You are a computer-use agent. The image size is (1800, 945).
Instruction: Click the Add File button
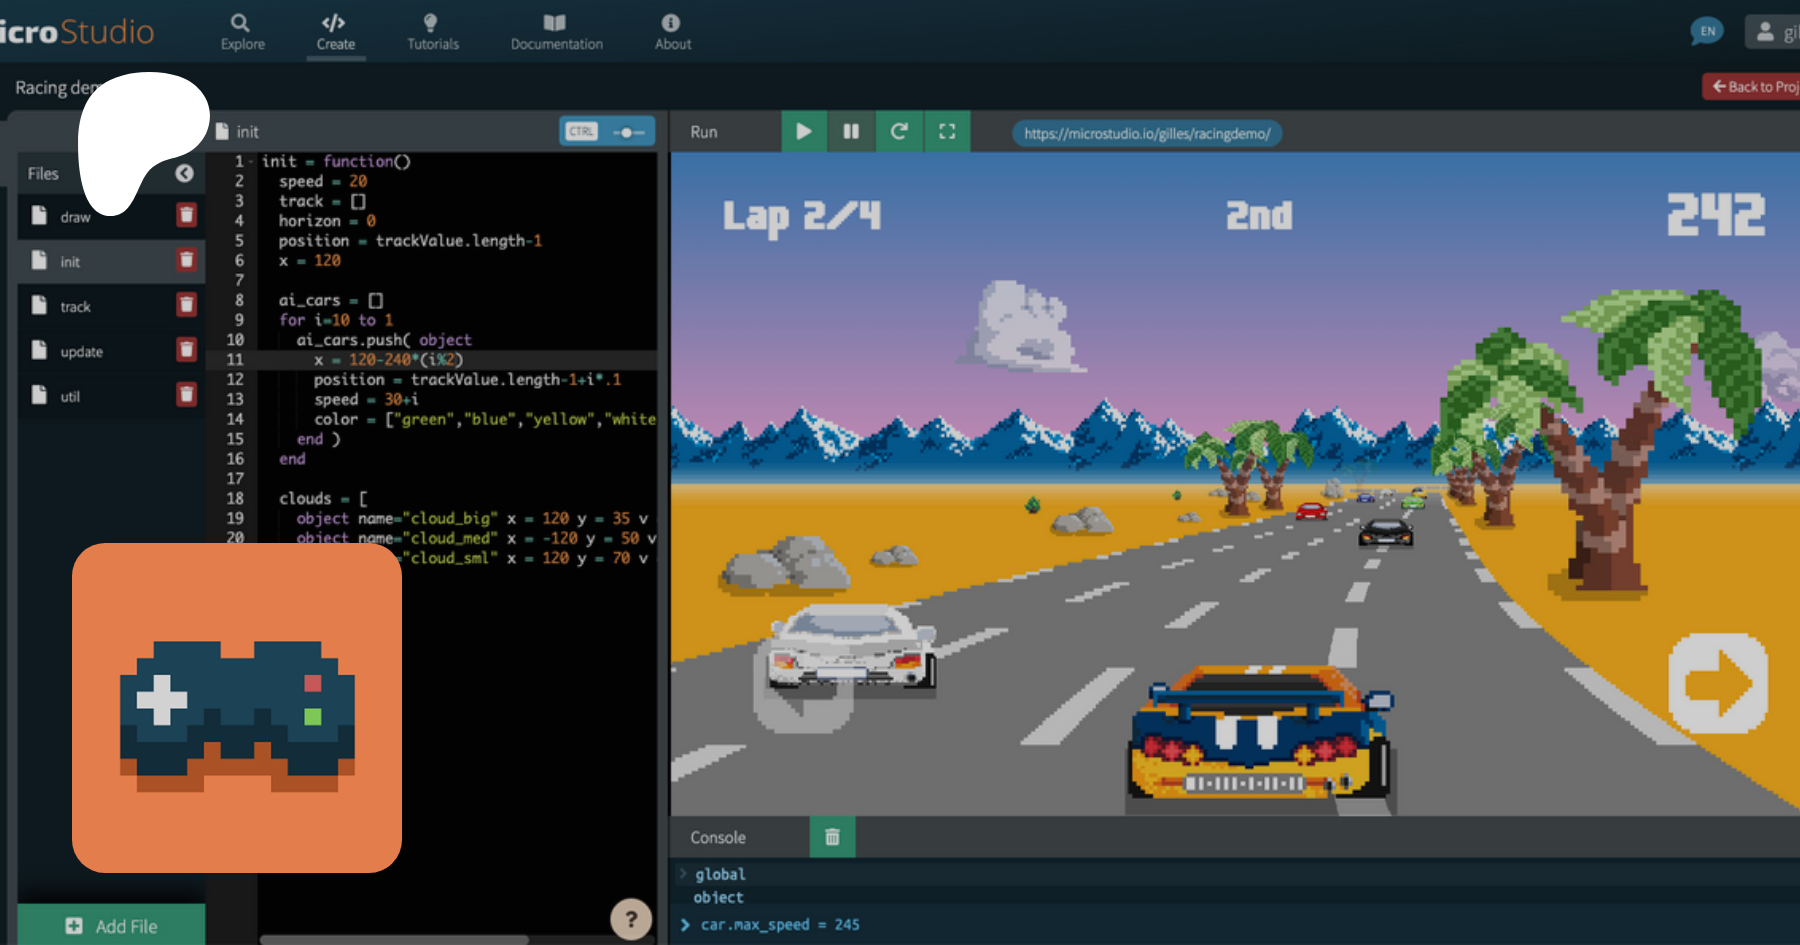click(x=111, y=926)
